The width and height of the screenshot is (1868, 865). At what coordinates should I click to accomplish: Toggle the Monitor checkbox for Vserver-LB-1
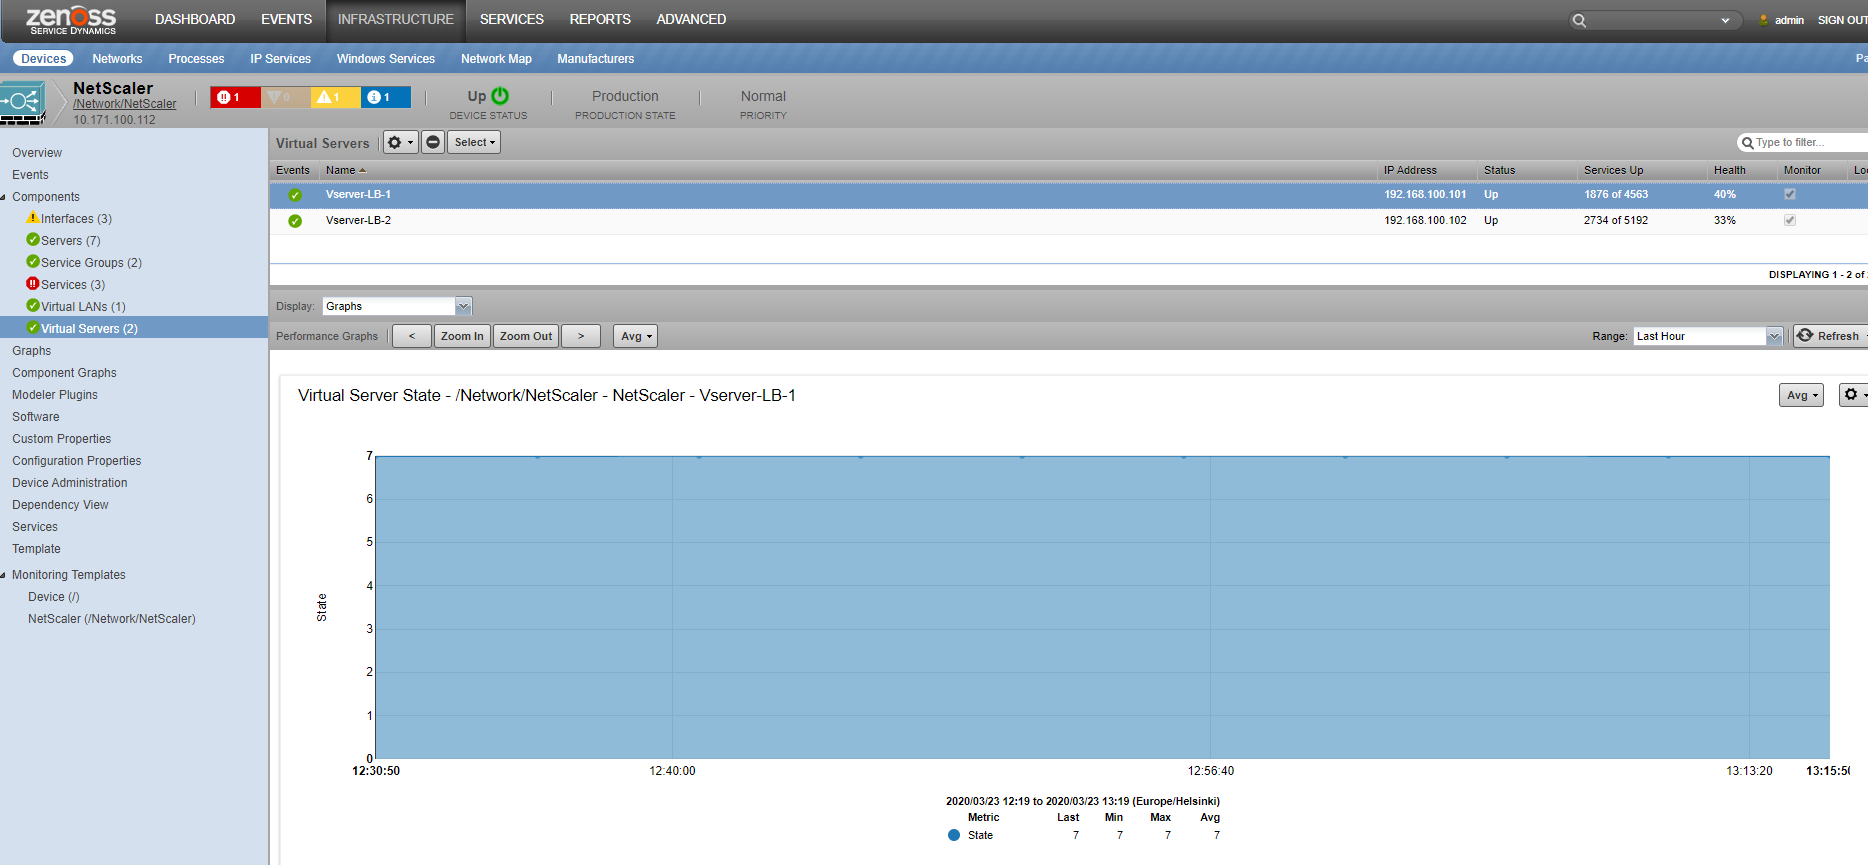1790,194
